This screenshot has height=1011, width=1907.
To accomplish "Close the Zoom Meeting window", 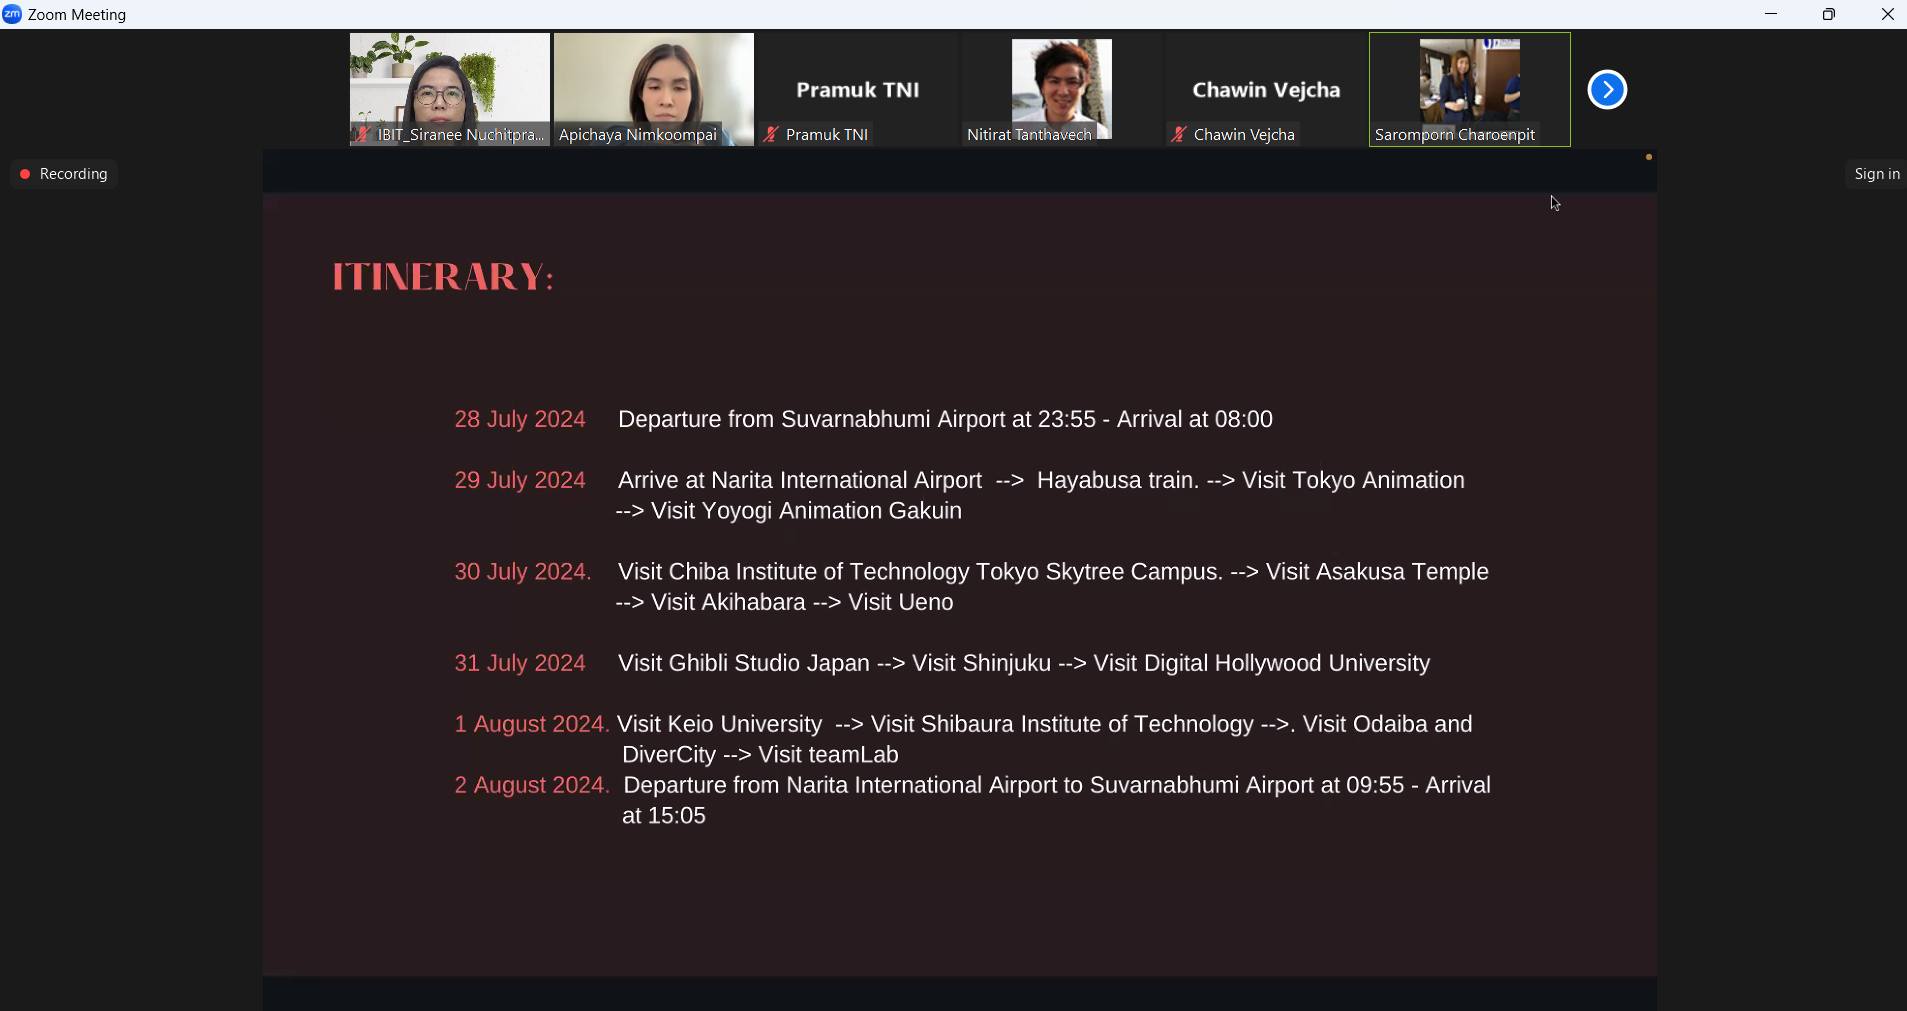I will pyautogui.click(x=1887, y=15).
